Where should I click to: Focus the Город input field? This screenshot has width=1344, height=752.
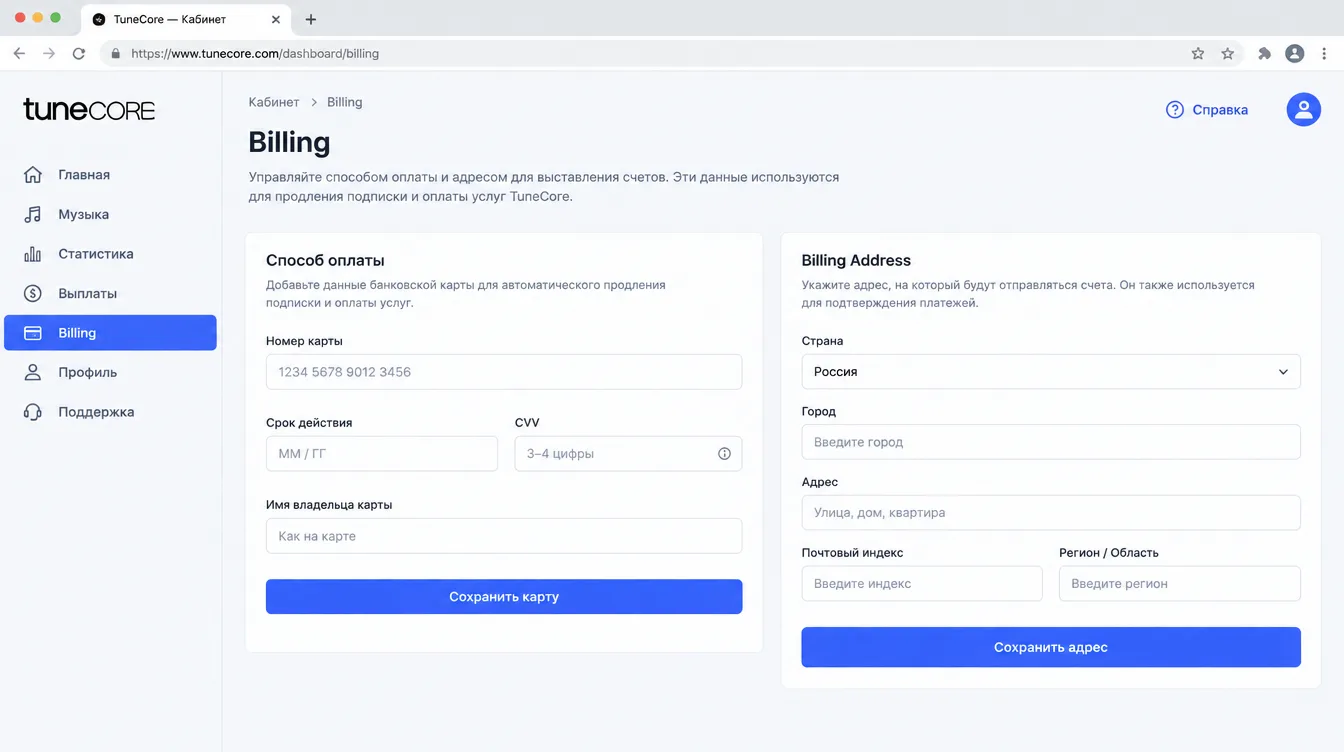[x=1051, y=442]
